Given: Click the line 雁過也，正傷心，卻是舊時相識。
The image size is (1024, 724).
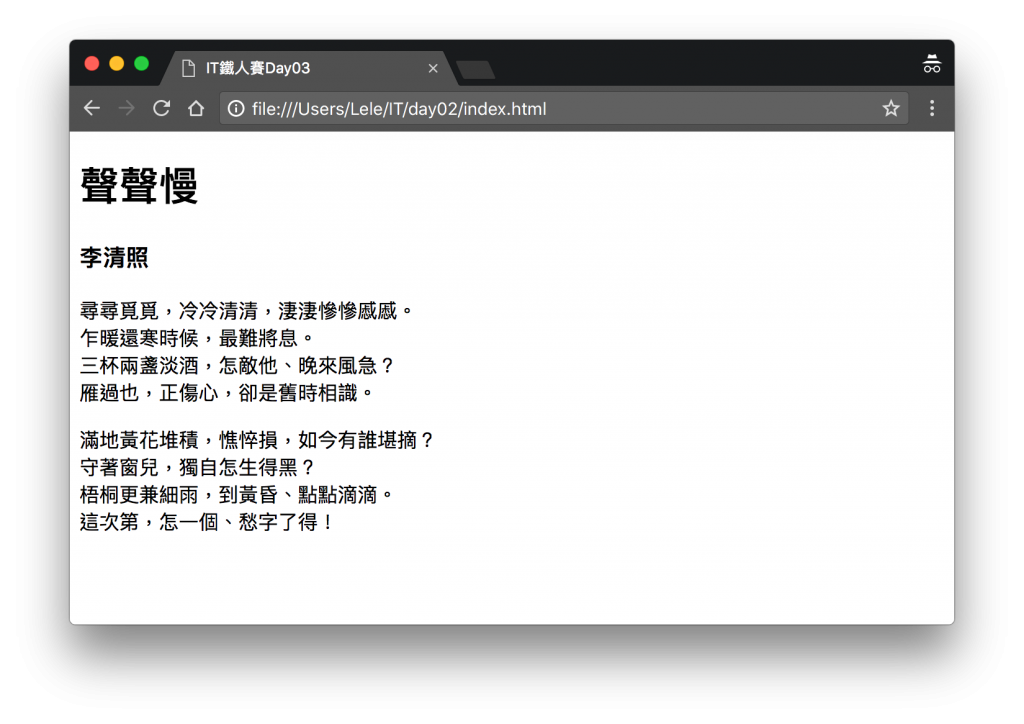Looking at the screenshot, I should 227,393.
